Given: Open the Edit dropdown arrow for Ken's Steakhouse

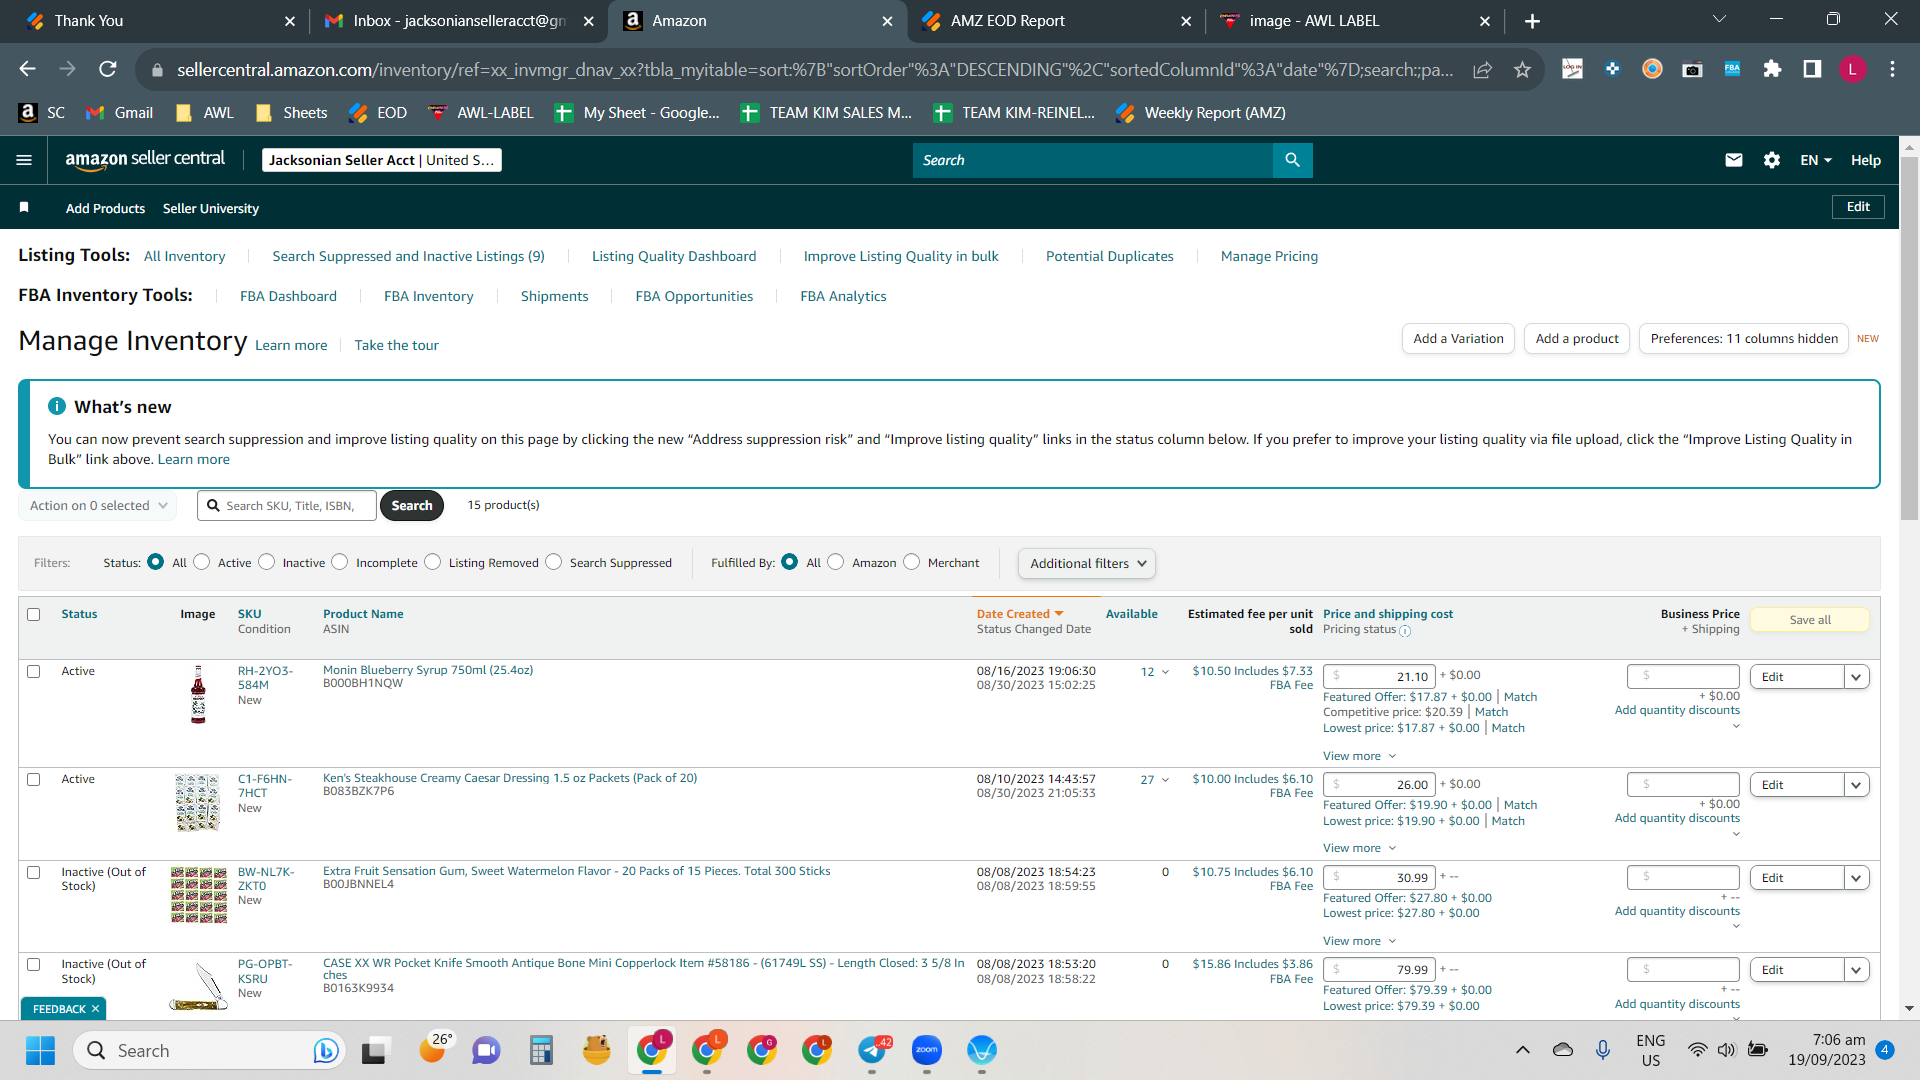Looking at the screenshot, I should tap(1857, 785).
